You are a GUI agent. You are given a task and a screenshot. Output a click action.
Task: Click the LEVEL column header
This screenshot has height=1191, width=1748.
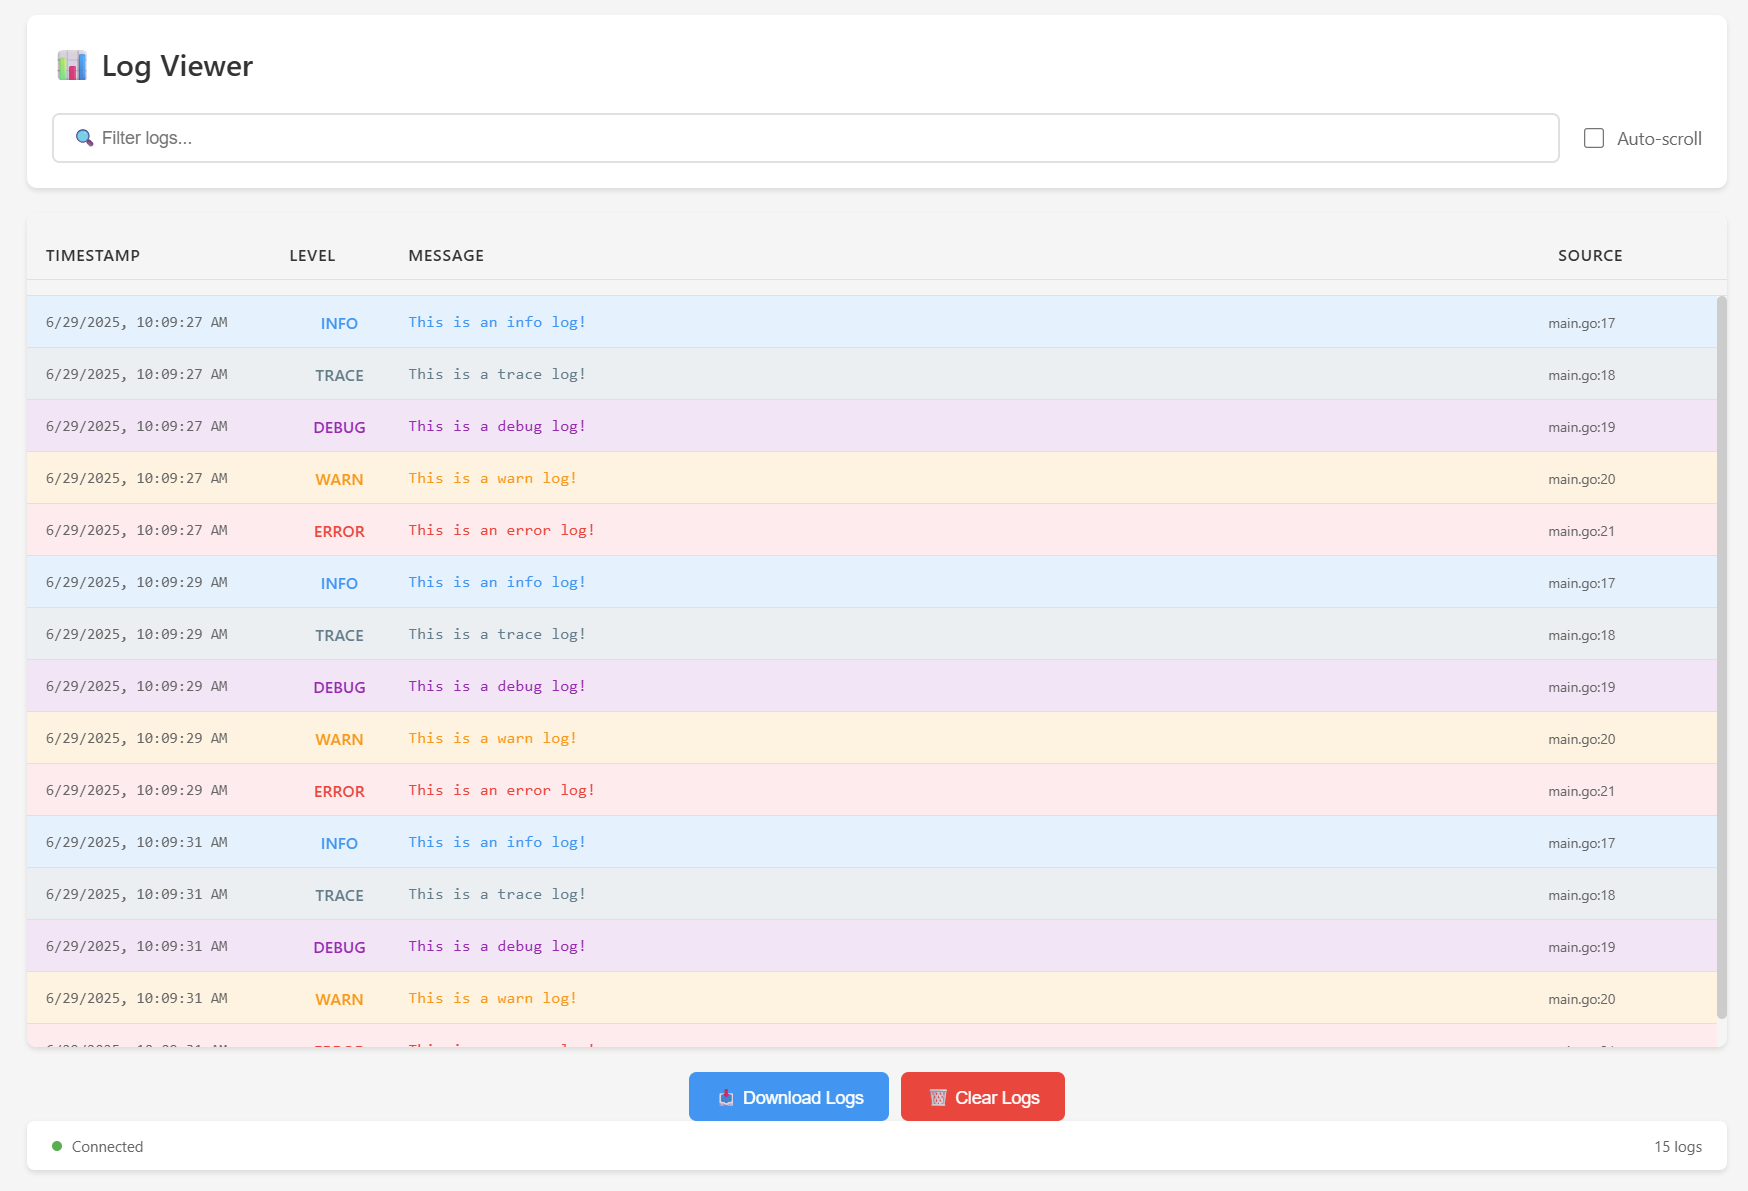click(312, 256)
